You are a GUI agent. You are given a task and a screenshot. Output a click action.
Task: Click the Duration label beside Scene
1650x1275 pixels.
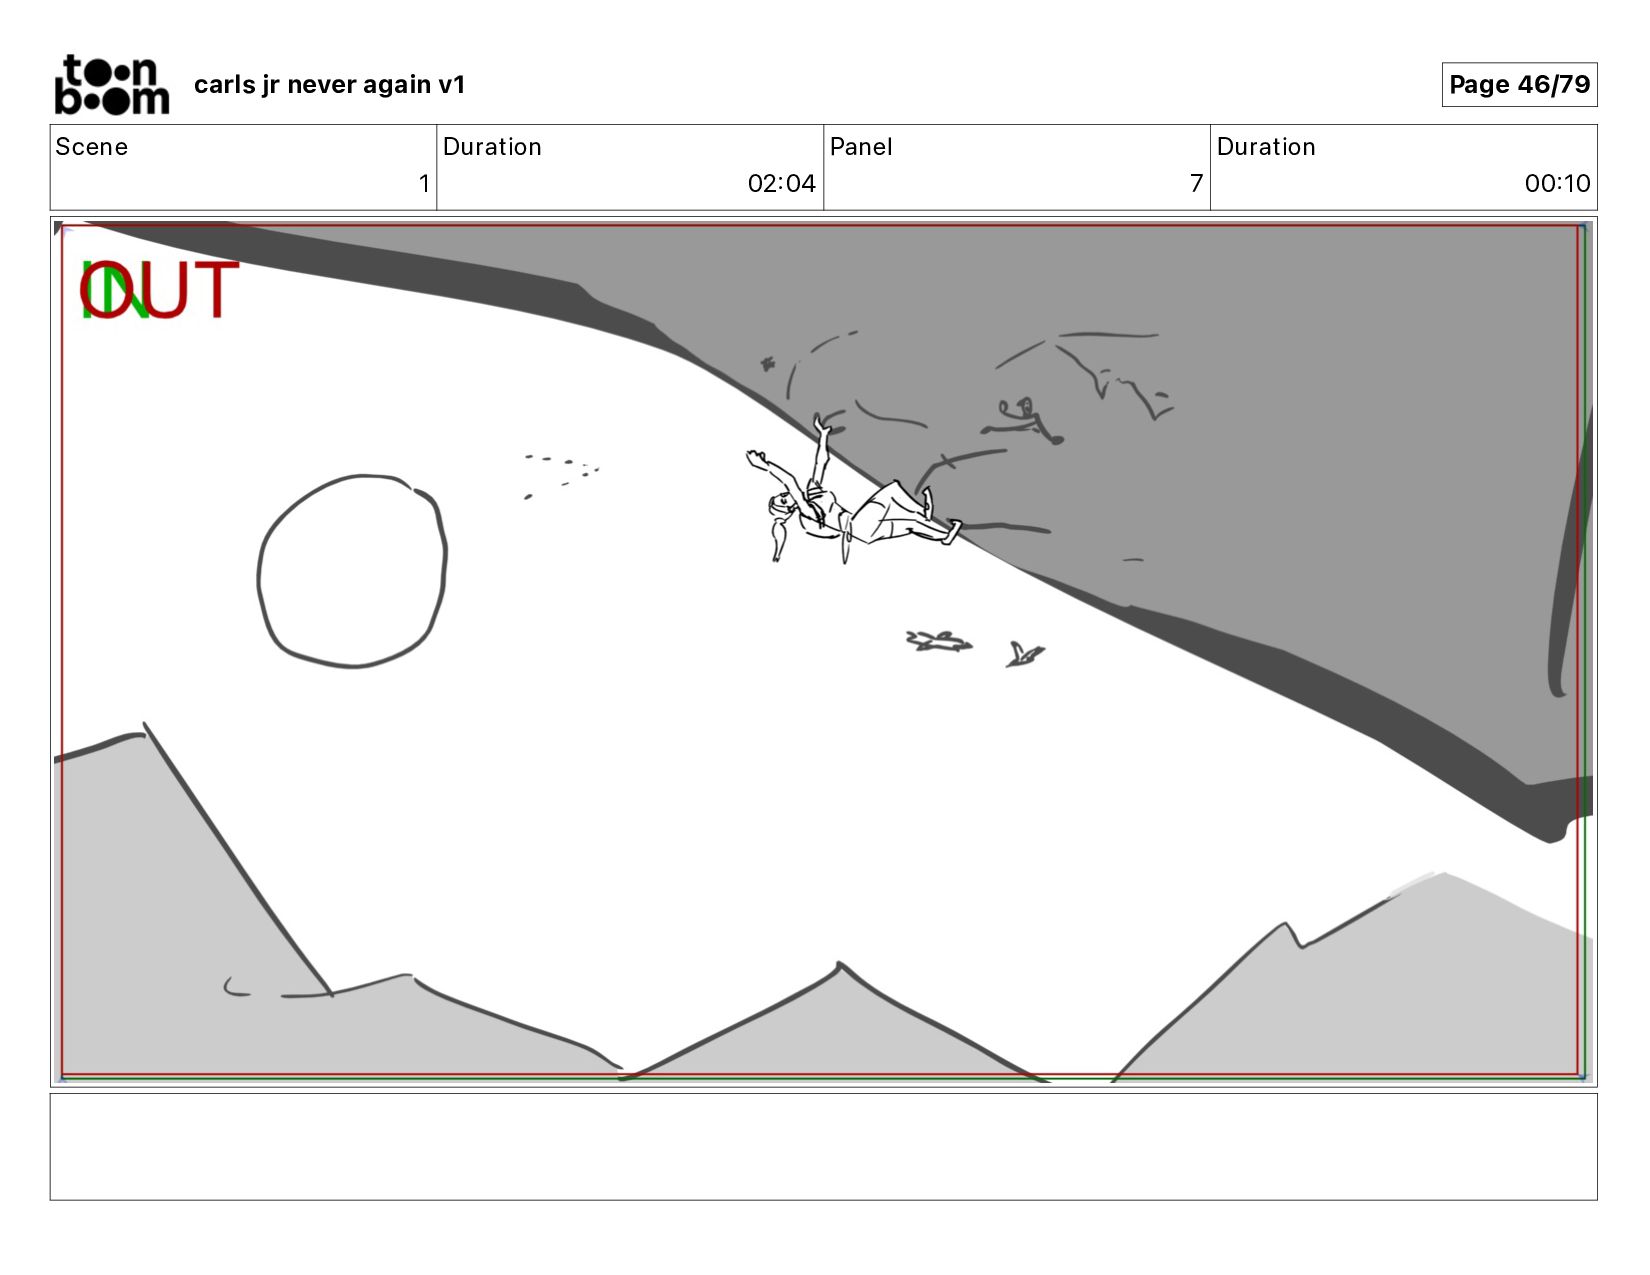[492, 147]
